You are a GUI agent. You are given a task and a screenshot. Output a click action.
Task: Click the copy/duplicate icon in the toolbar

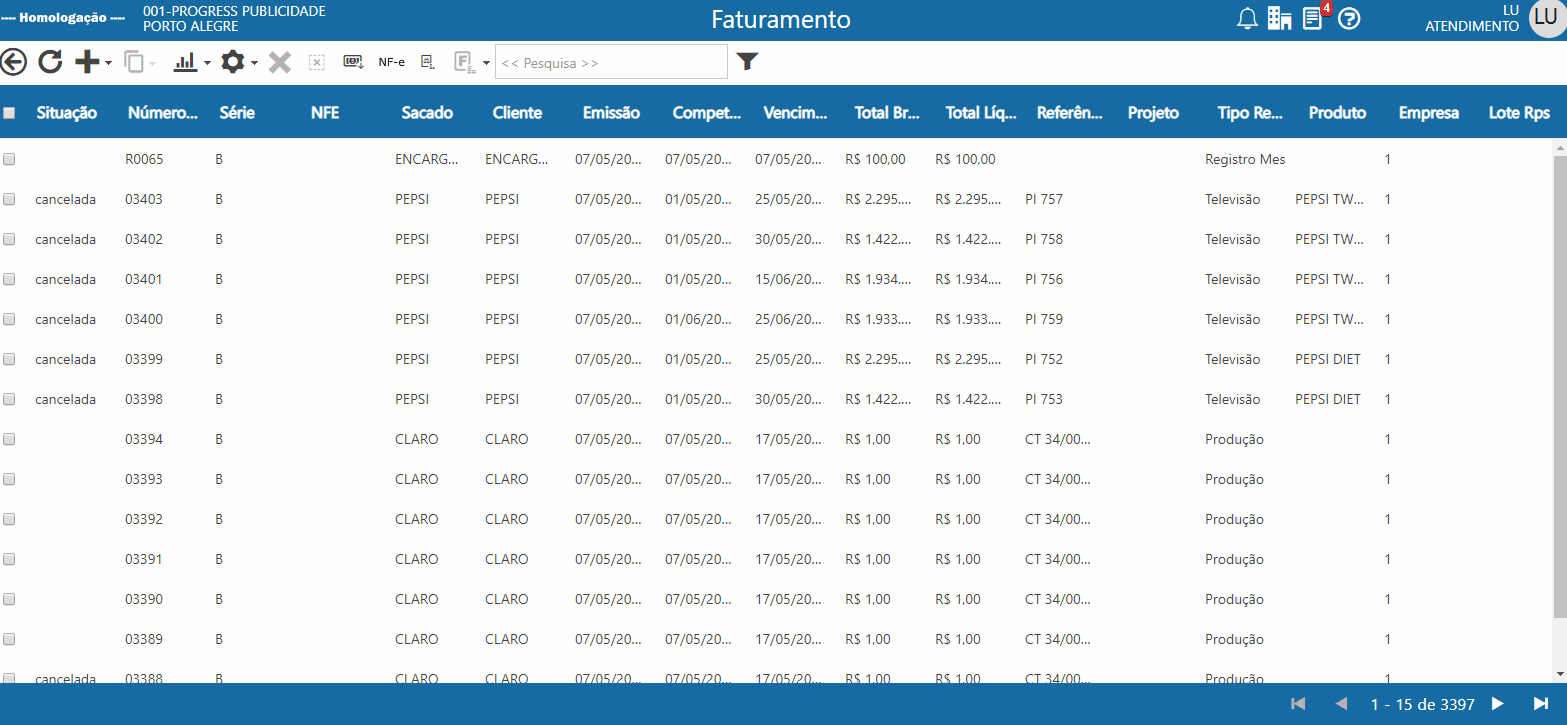(134, 62)
